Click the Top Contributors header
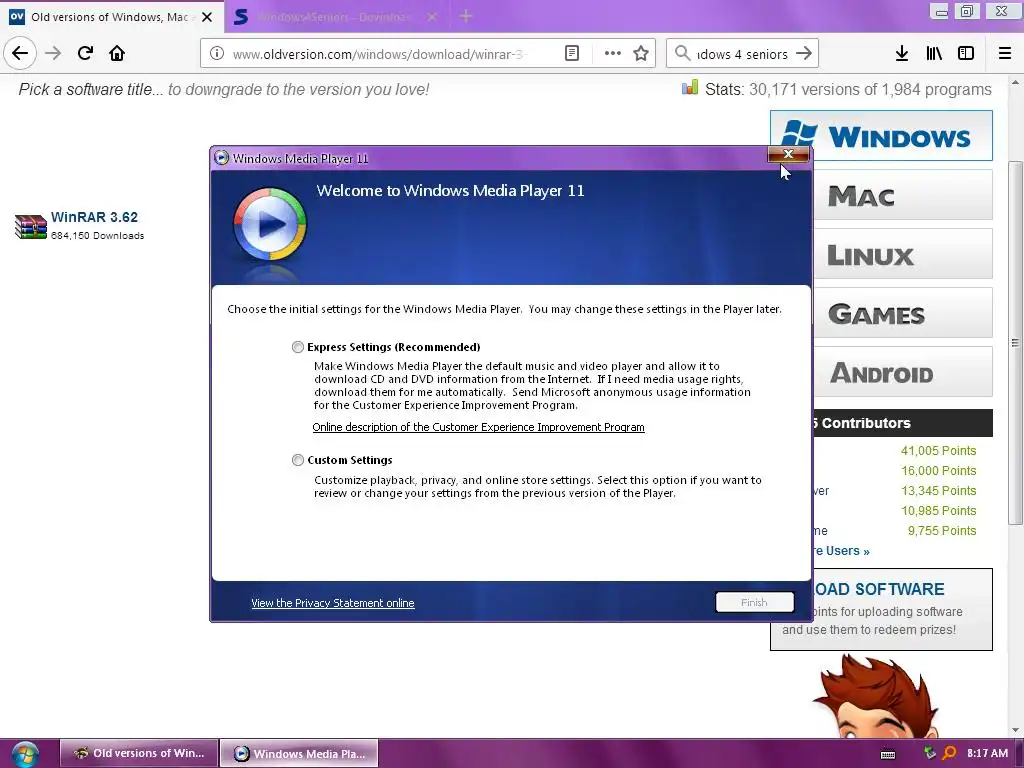Viewport: 1024px width, 768px height. [x=903, y=423]
